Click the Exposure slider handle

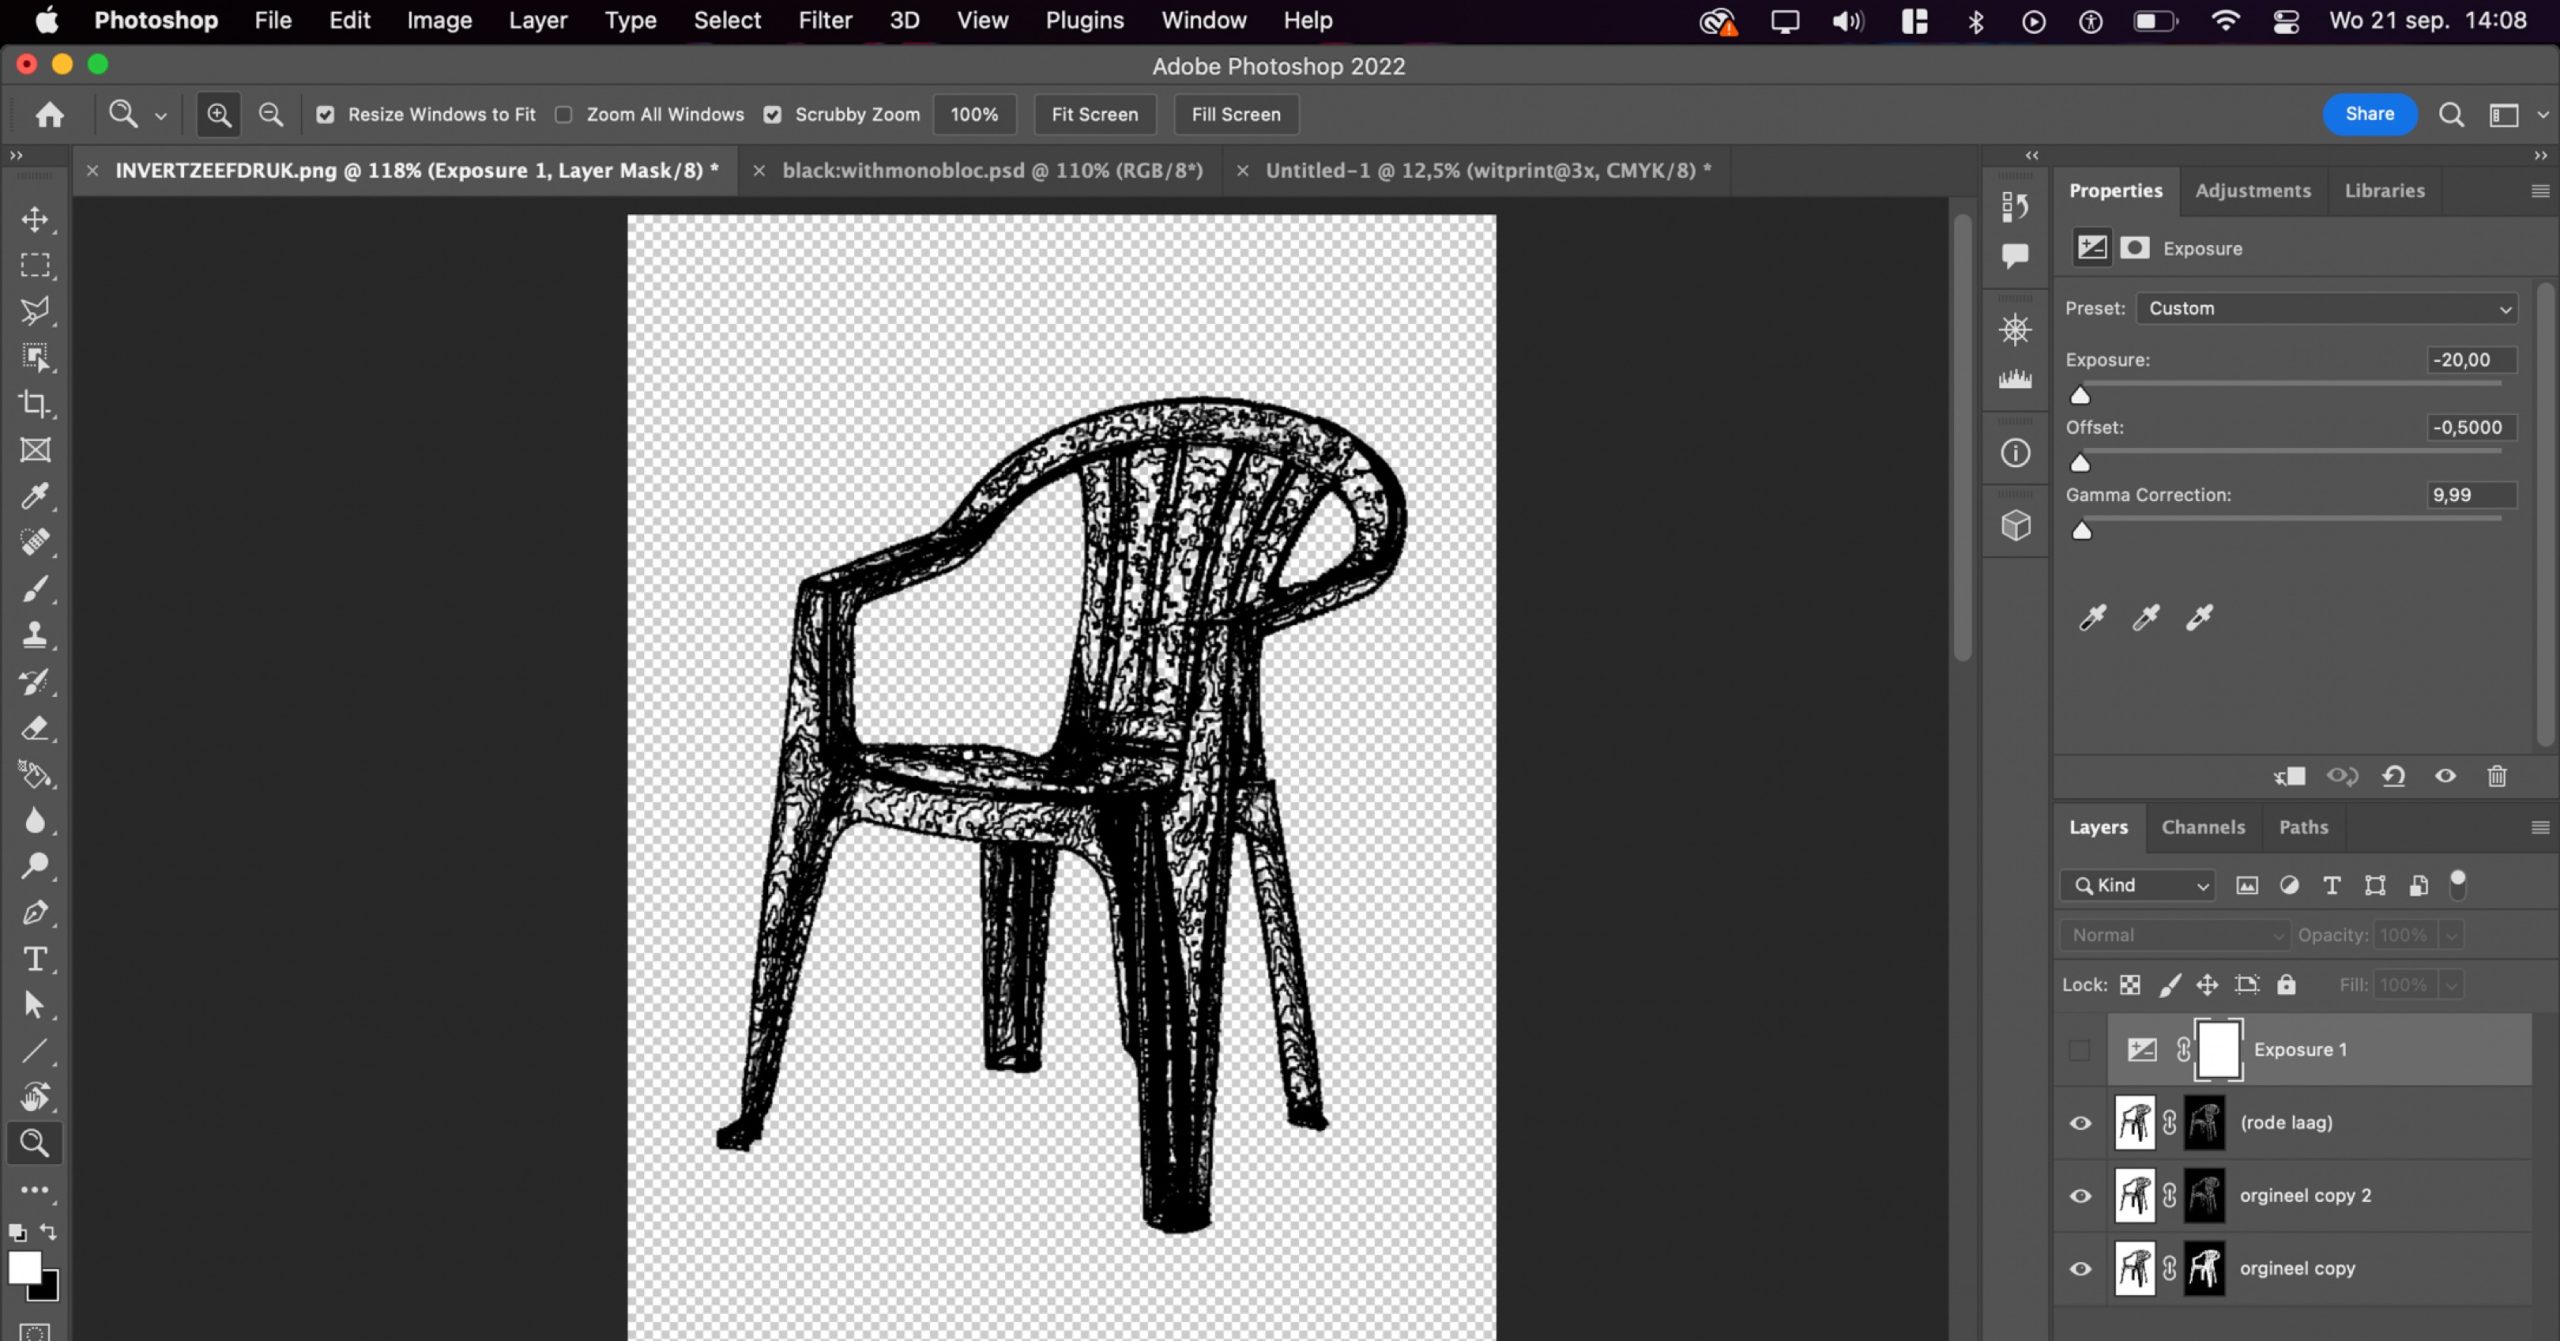tap(2080, 395)
